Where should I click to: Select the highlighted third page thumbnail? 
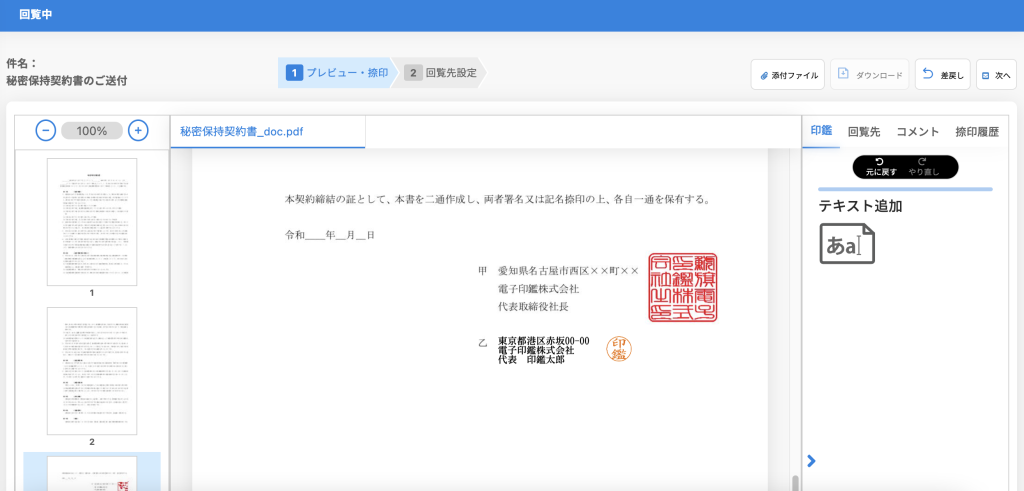click(92, 473)
